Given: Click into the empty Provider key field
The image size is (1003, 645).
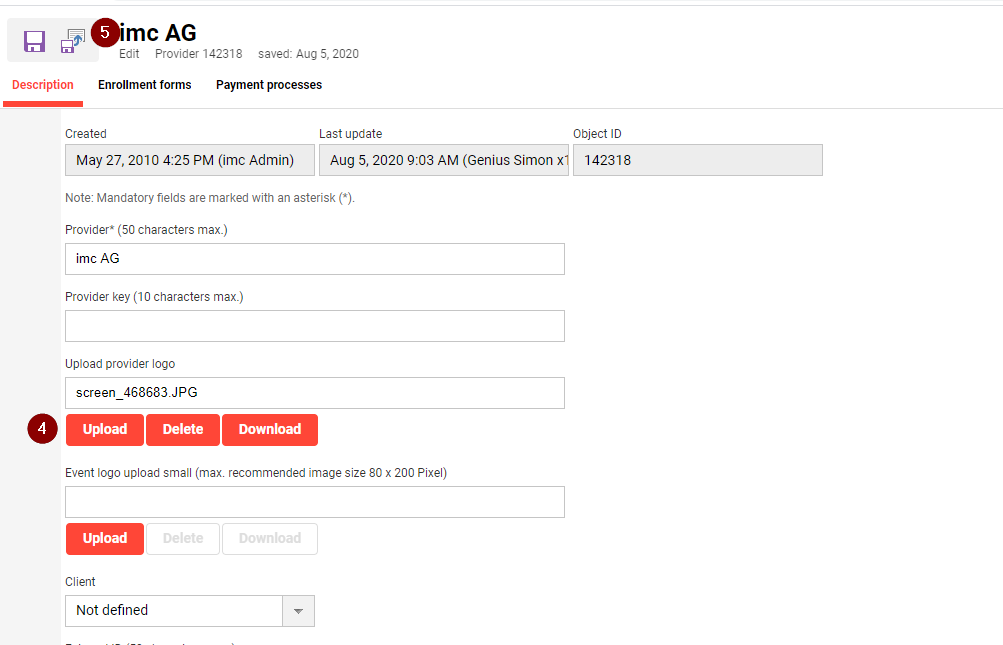Looking at the screenshot, I should 315,326.
